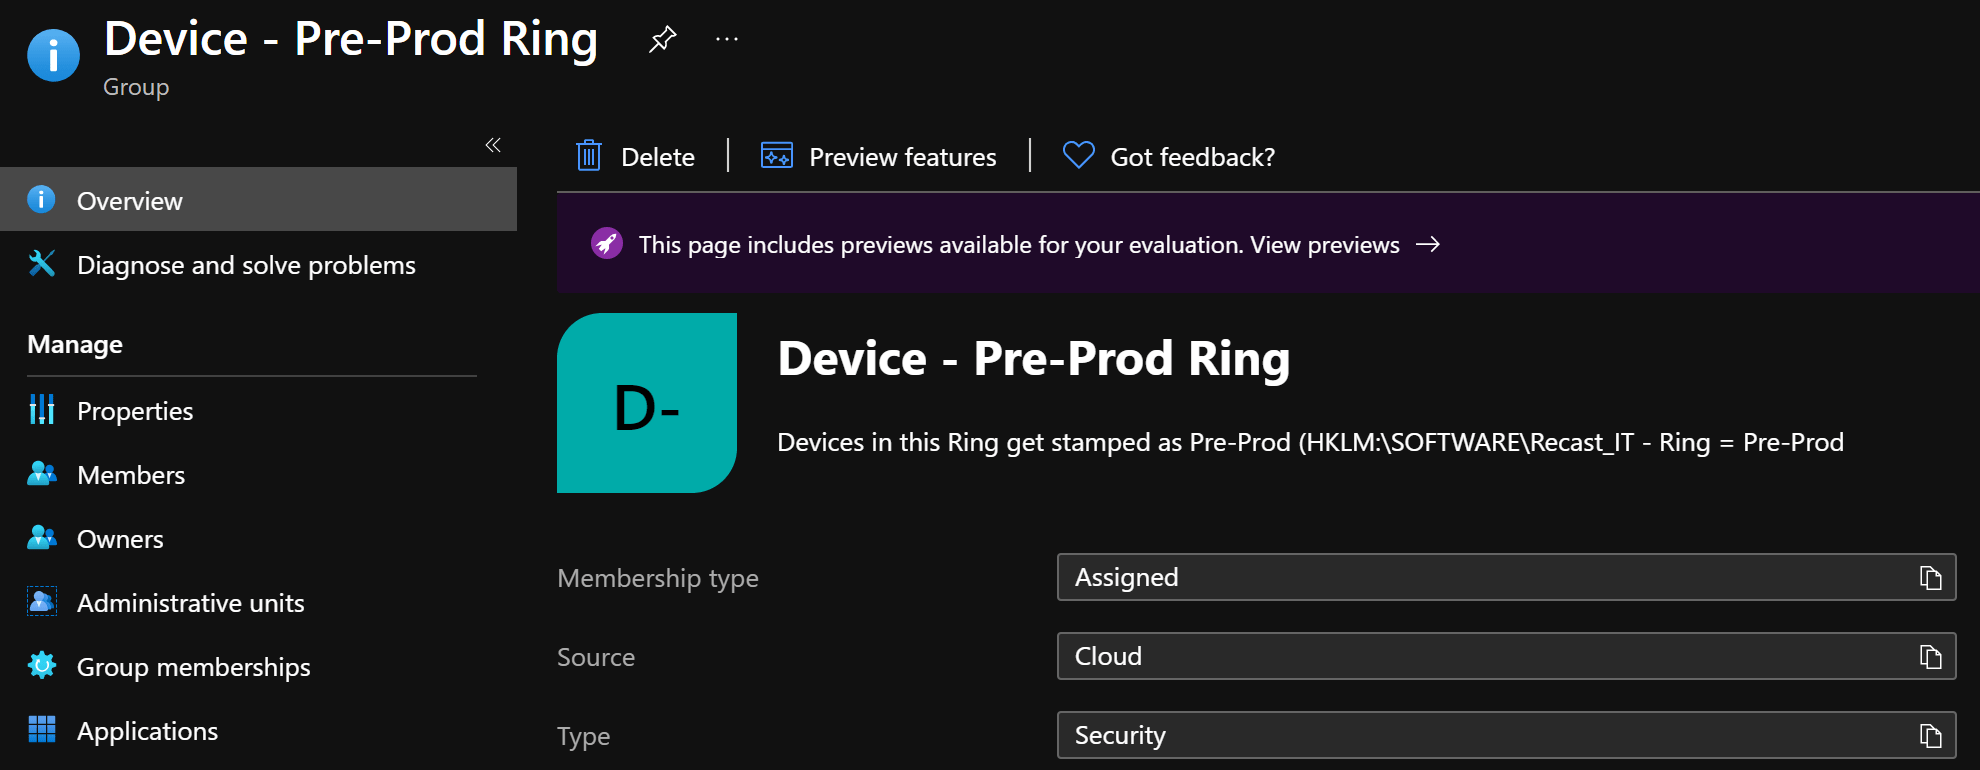This screenshot has width=1980, height=770.
Task: Open Administrative units
Action: [x=191, y=603]
